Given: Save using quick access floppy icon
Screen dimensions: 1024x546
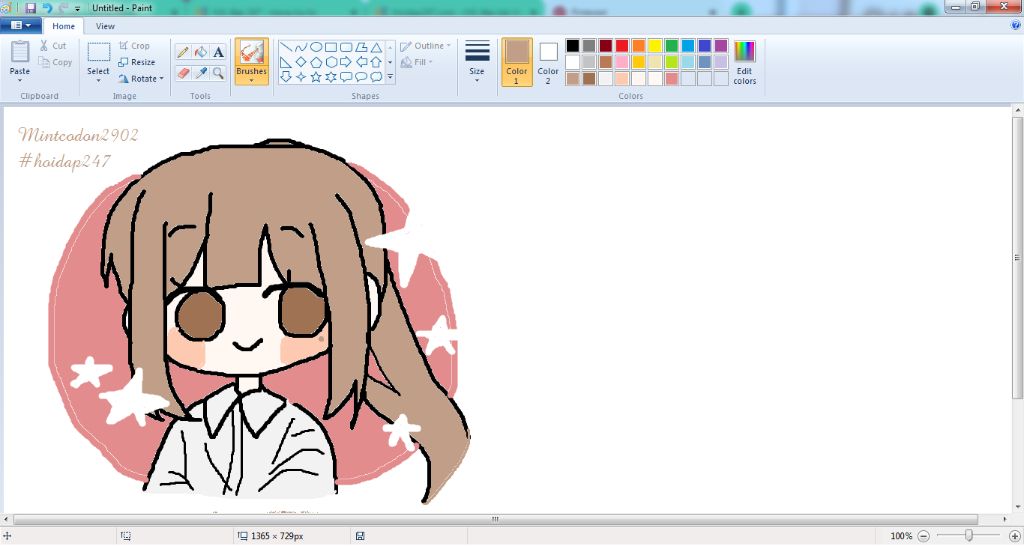Looking at the screenshot, I should tap(30, 8).
